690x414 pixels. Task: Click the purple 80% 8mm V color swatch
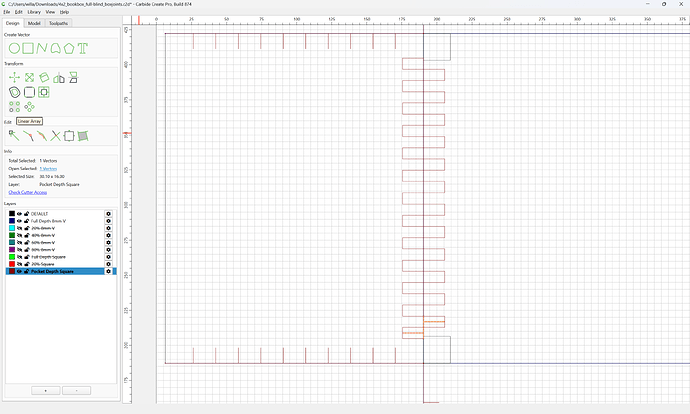click(12, 249)
